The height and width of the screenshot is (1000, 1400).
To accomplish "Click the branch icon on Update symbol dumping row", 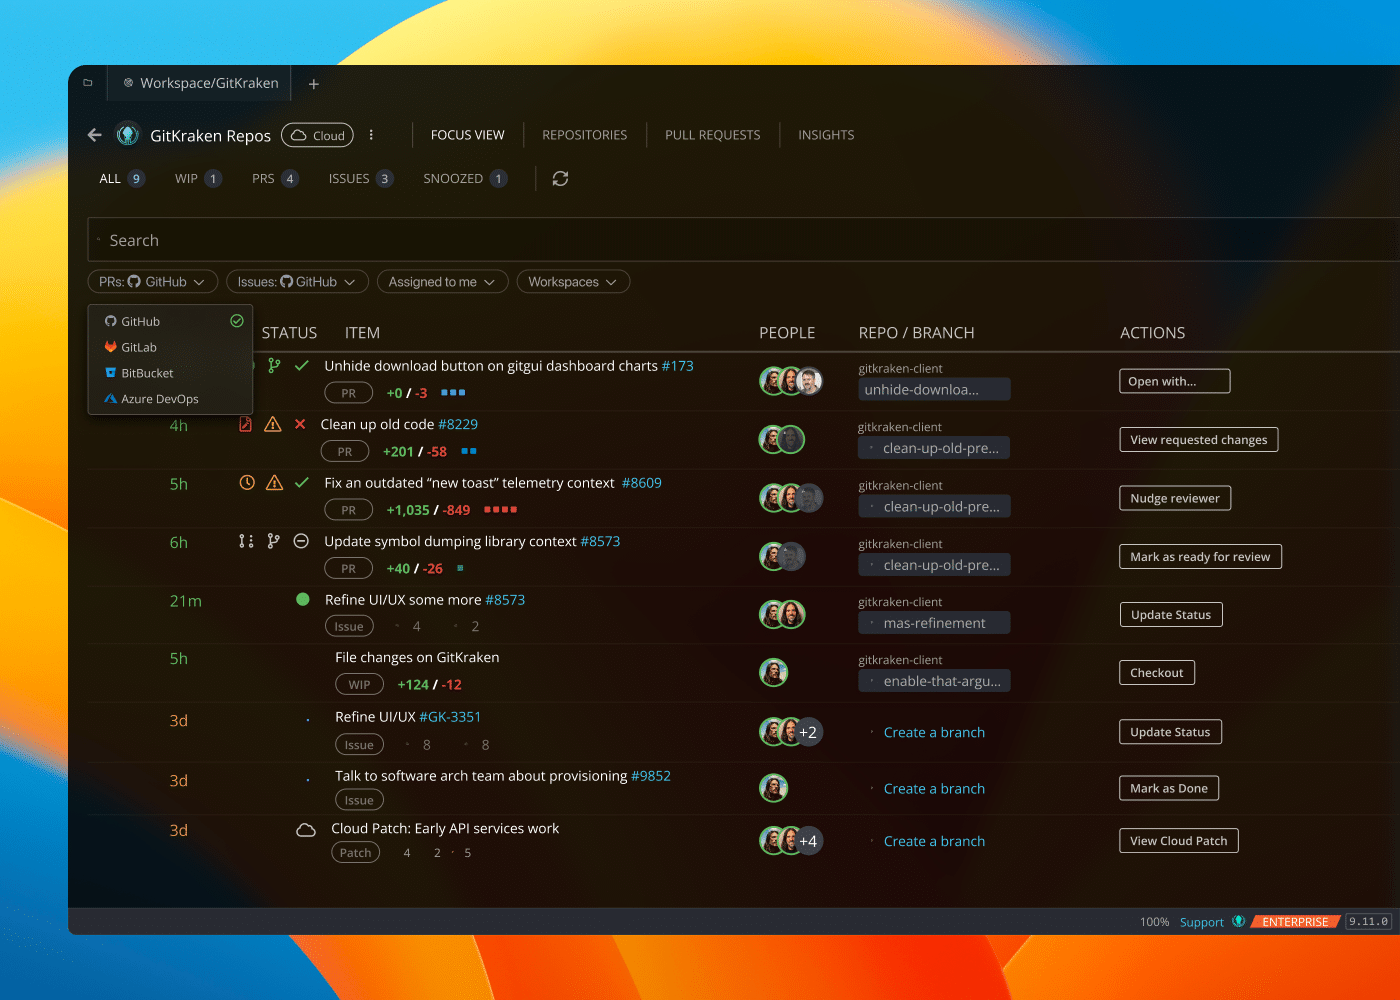I will [x=273, y=541].
